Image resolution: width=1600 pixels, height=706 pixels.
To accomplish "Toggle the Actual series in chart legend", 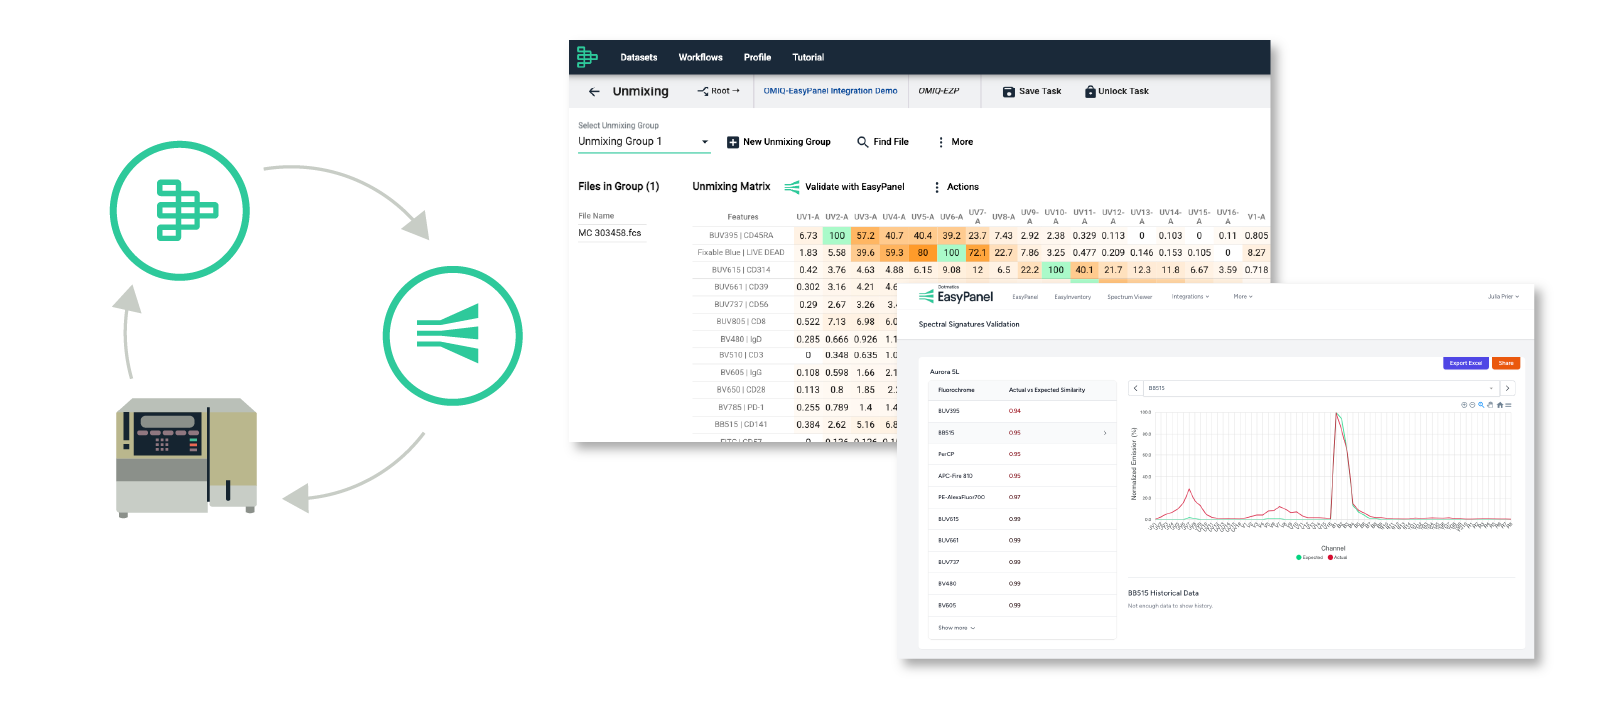I will (1338, 557).
